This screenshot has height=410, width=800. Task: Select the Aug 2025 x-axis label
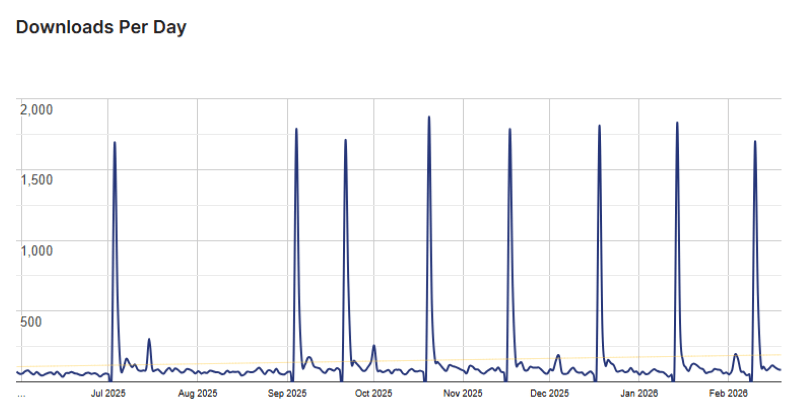[197, 394]
